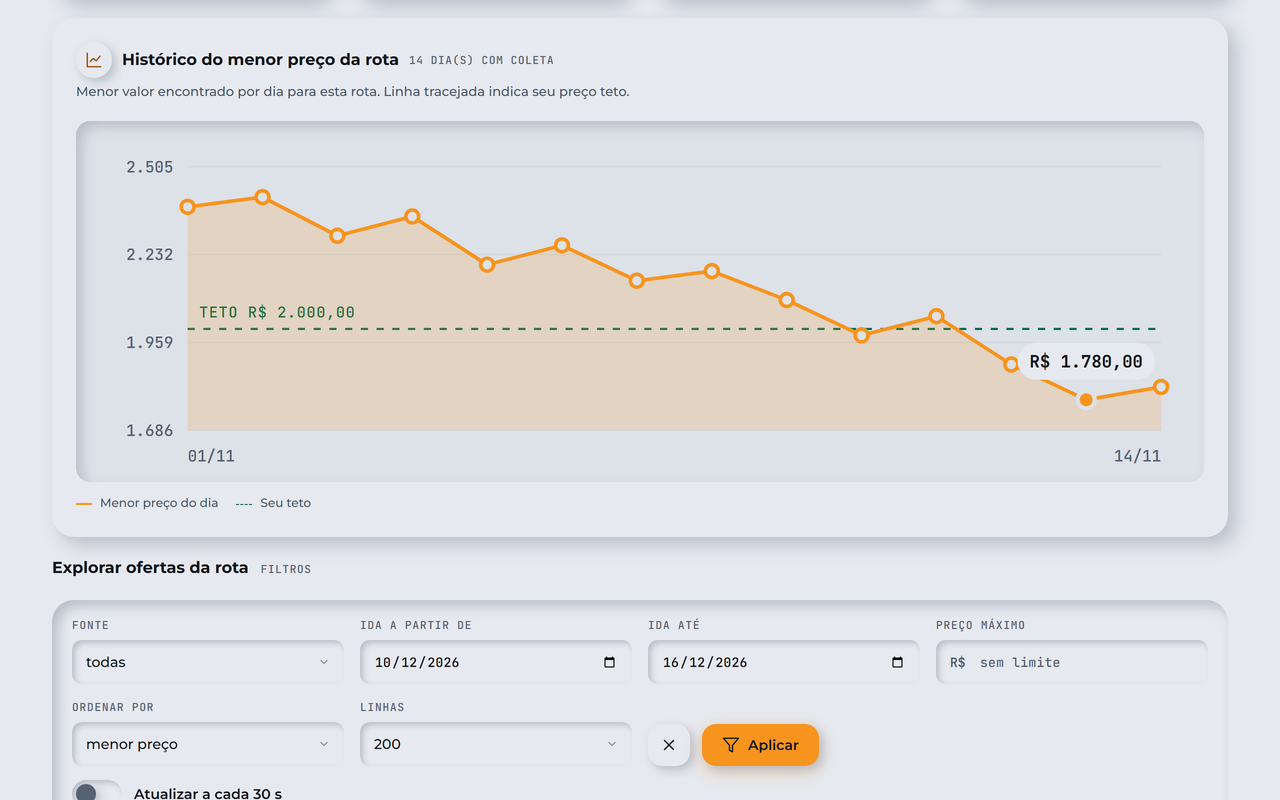Click the clear filters X button
The image size is (1280, 800).
[x=669, y=745]
